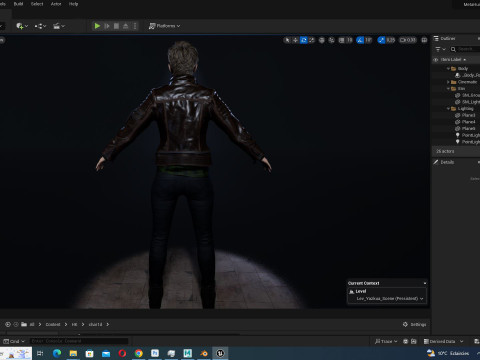Select Plane4 actor in Outliner
480x360 pixels.
click(x=465, y=122)
